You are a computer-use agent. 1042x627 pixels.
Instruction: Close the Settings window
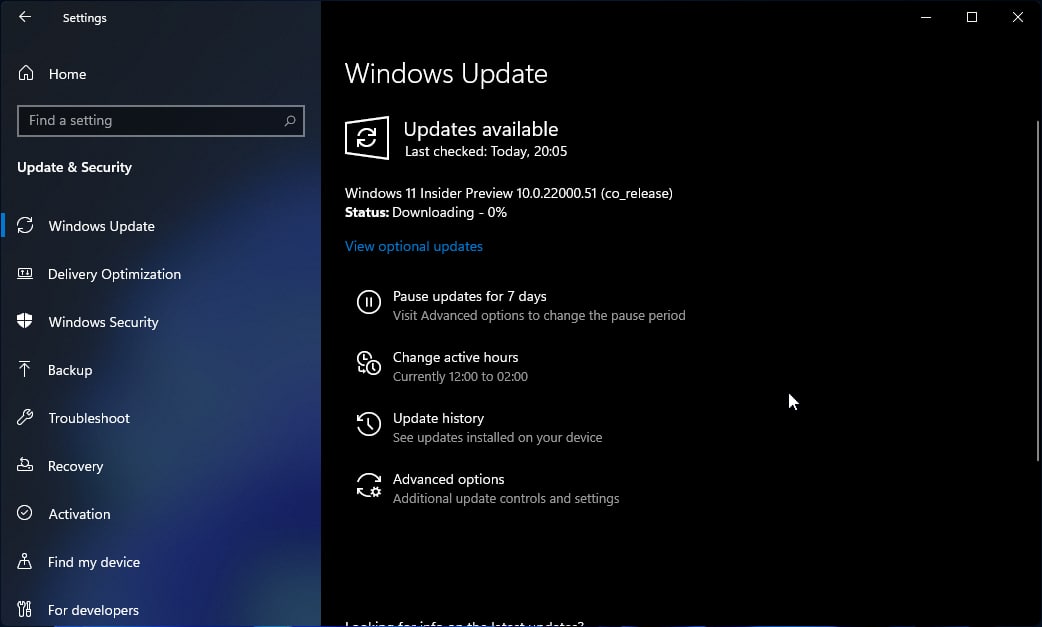coord(1017,17)
